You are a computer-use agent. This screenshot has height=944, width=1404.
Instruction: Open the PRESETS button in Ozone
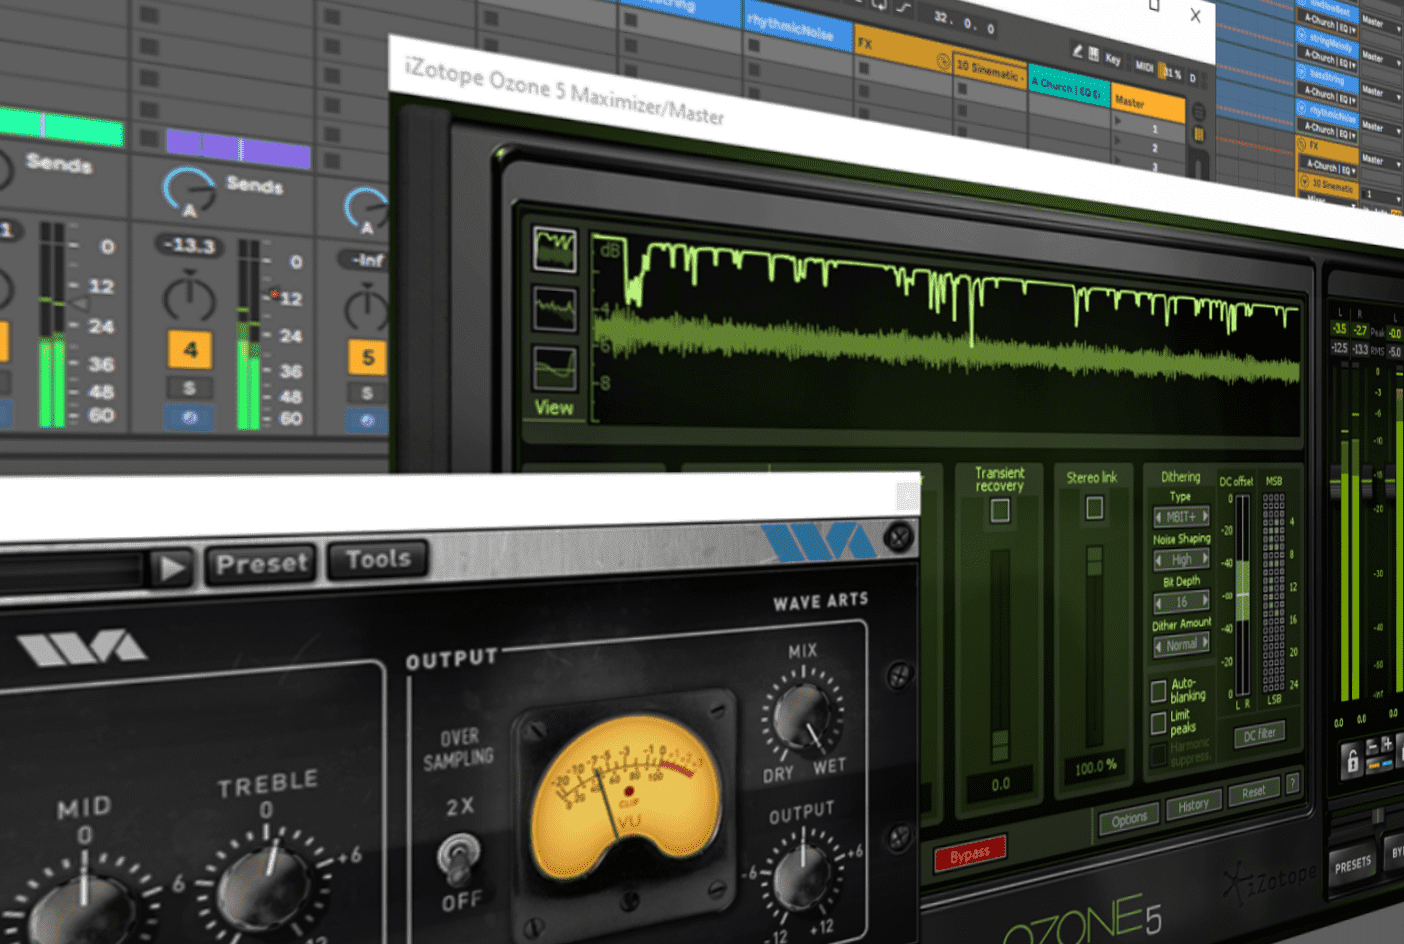(1352, 865)
